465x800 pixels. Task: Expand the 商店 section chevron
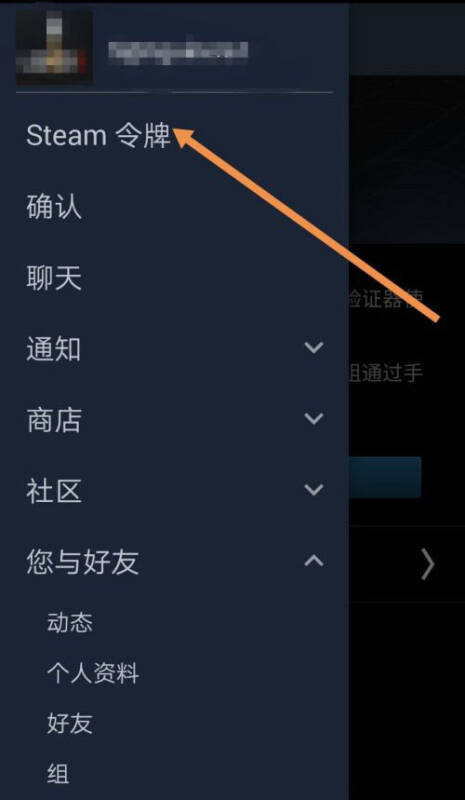coord(314,419)
